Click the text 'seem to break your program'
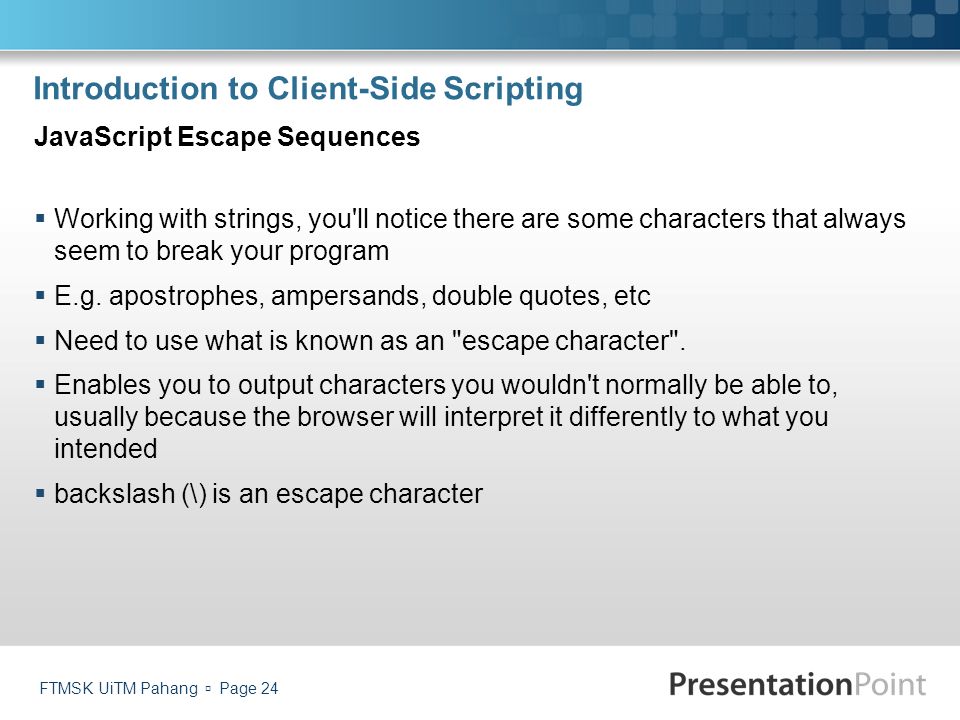This screenshot has height=720, width=960. [222, 251]
